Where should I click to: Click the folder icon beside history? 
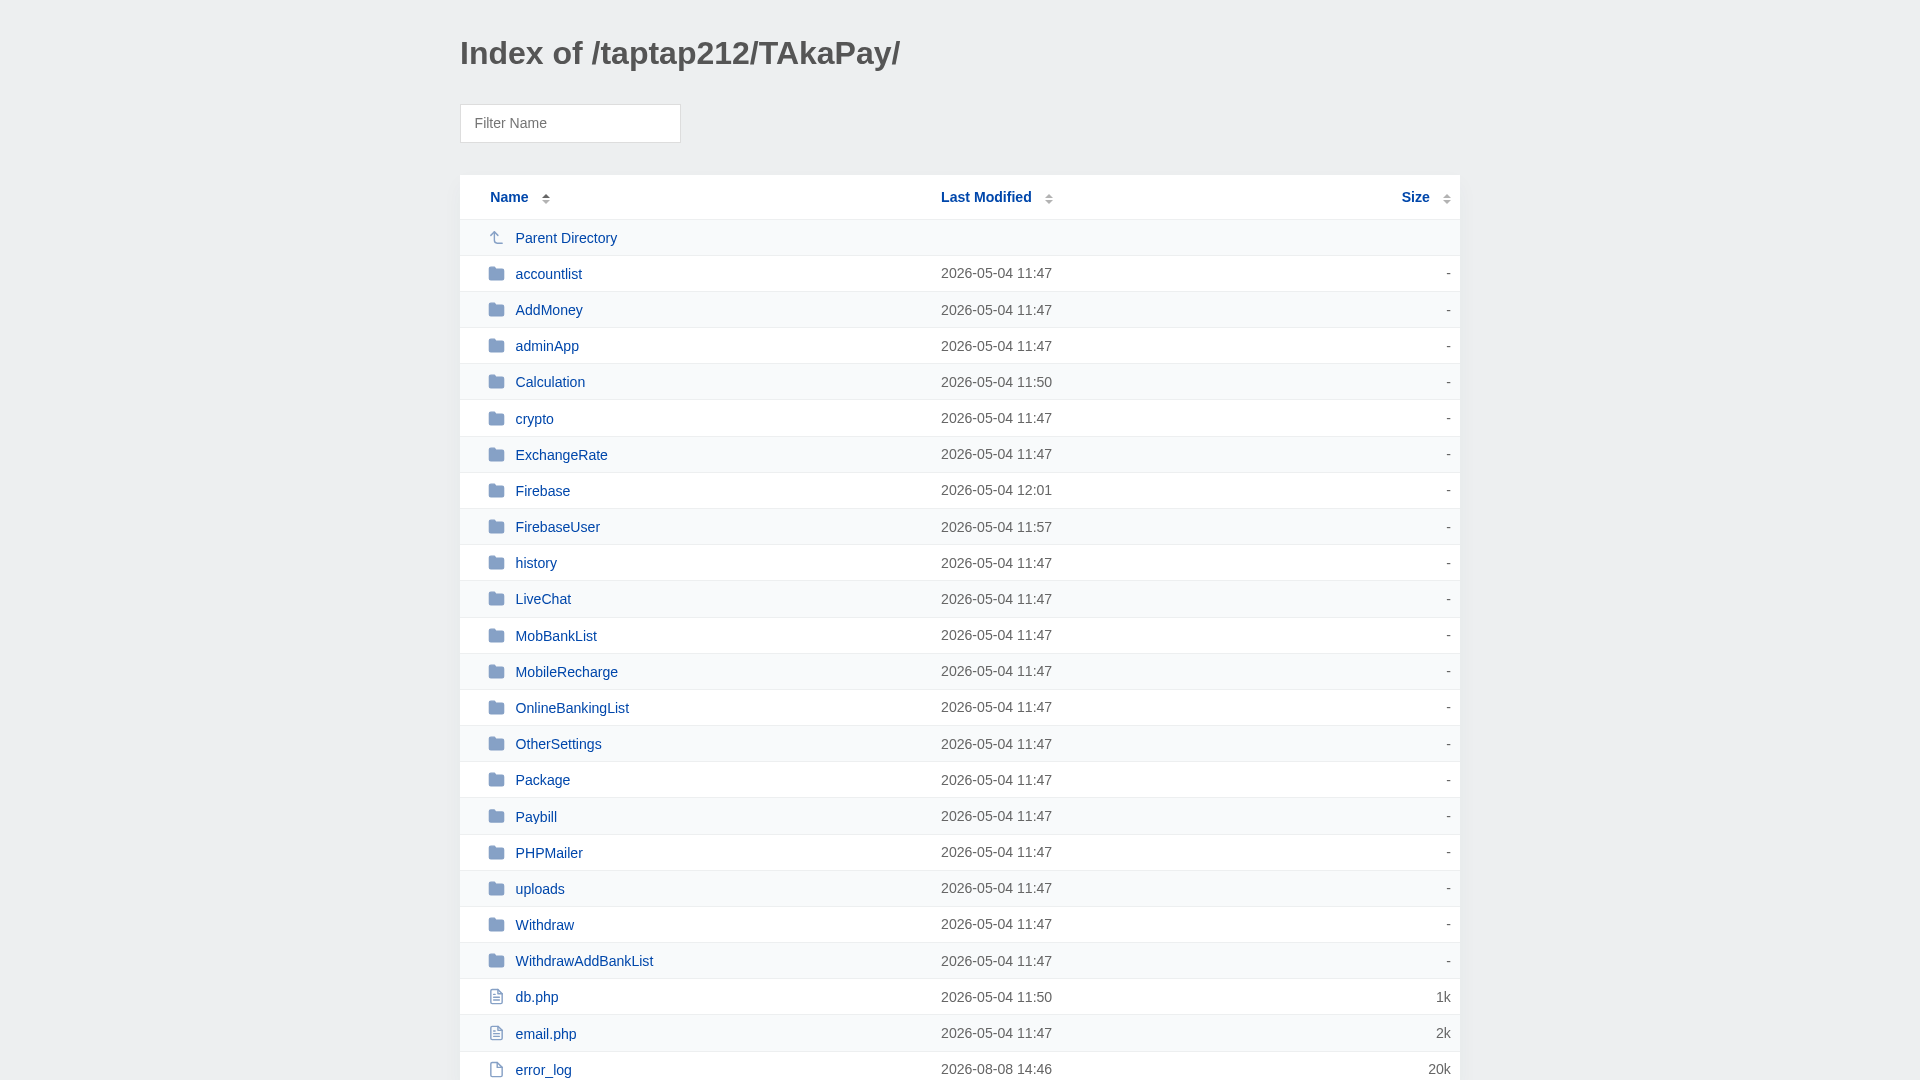[496, 563]
